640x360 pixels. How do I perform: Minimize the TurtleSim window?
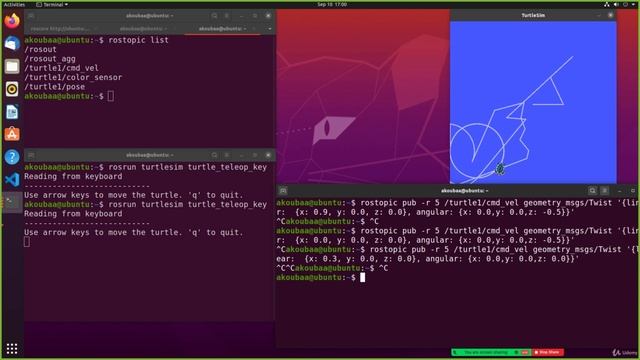pos(599,16)
